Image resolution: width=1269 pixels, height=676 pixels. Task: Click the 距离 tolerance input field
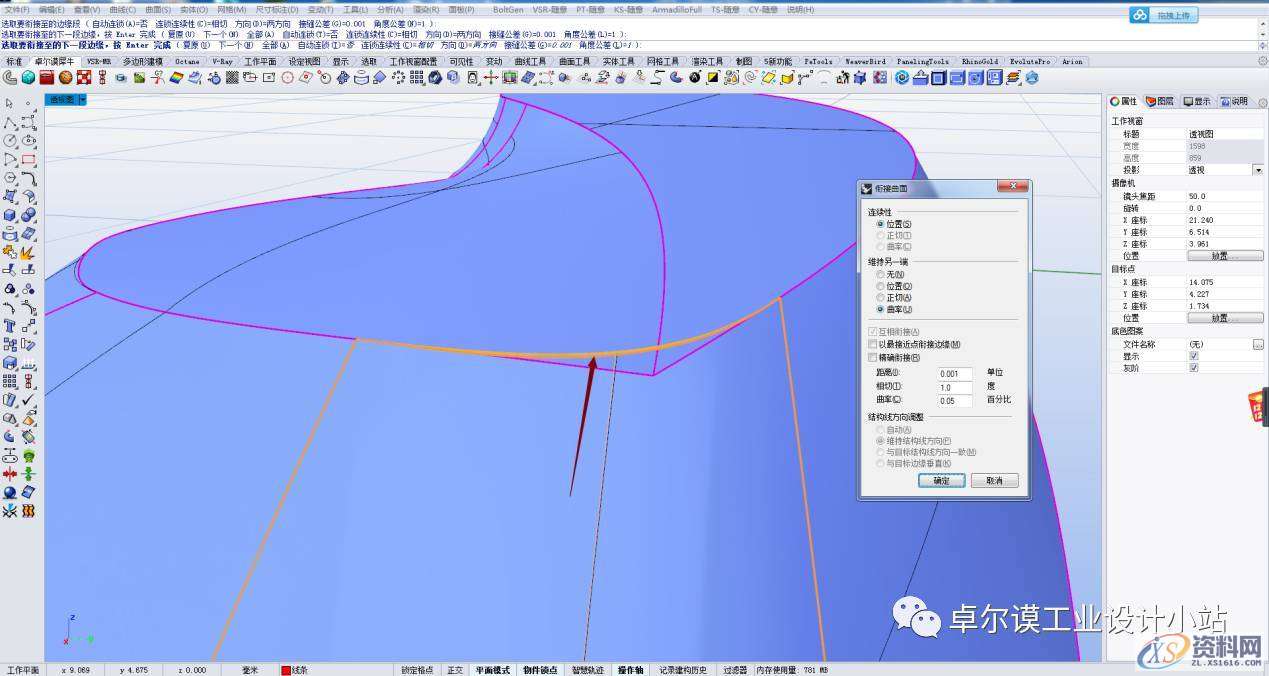pyautogui.click(x=954, y=374)
